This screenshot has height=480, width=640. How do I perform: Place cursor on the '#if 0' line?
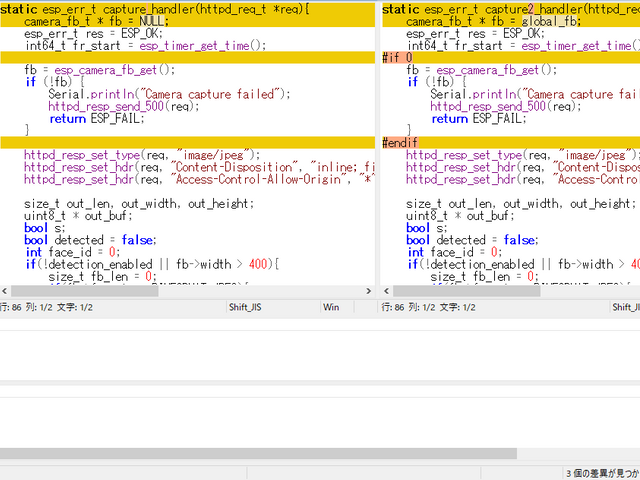397,58
